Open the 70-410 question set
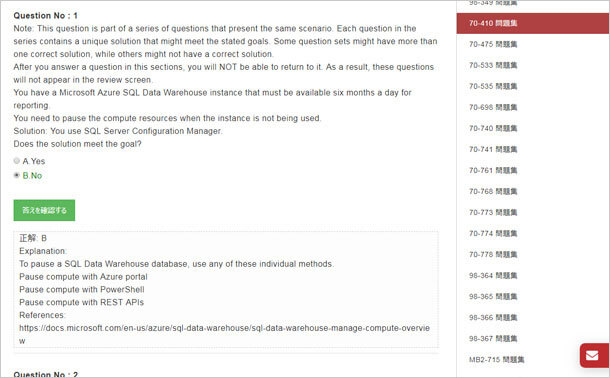Screen dimensions: 610x378 (493, 23)
